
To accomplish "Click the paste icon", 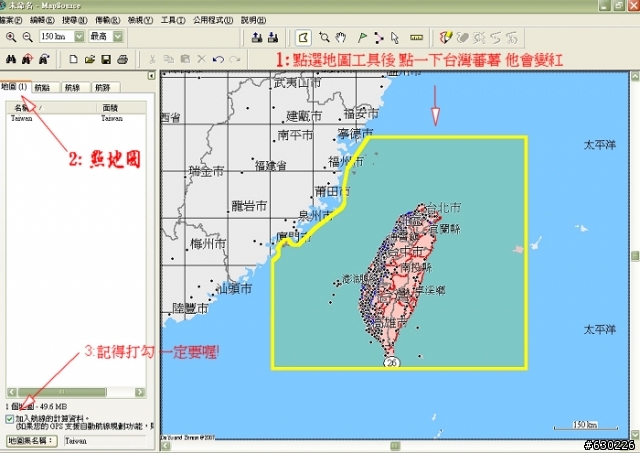I will tap(185, 60).
